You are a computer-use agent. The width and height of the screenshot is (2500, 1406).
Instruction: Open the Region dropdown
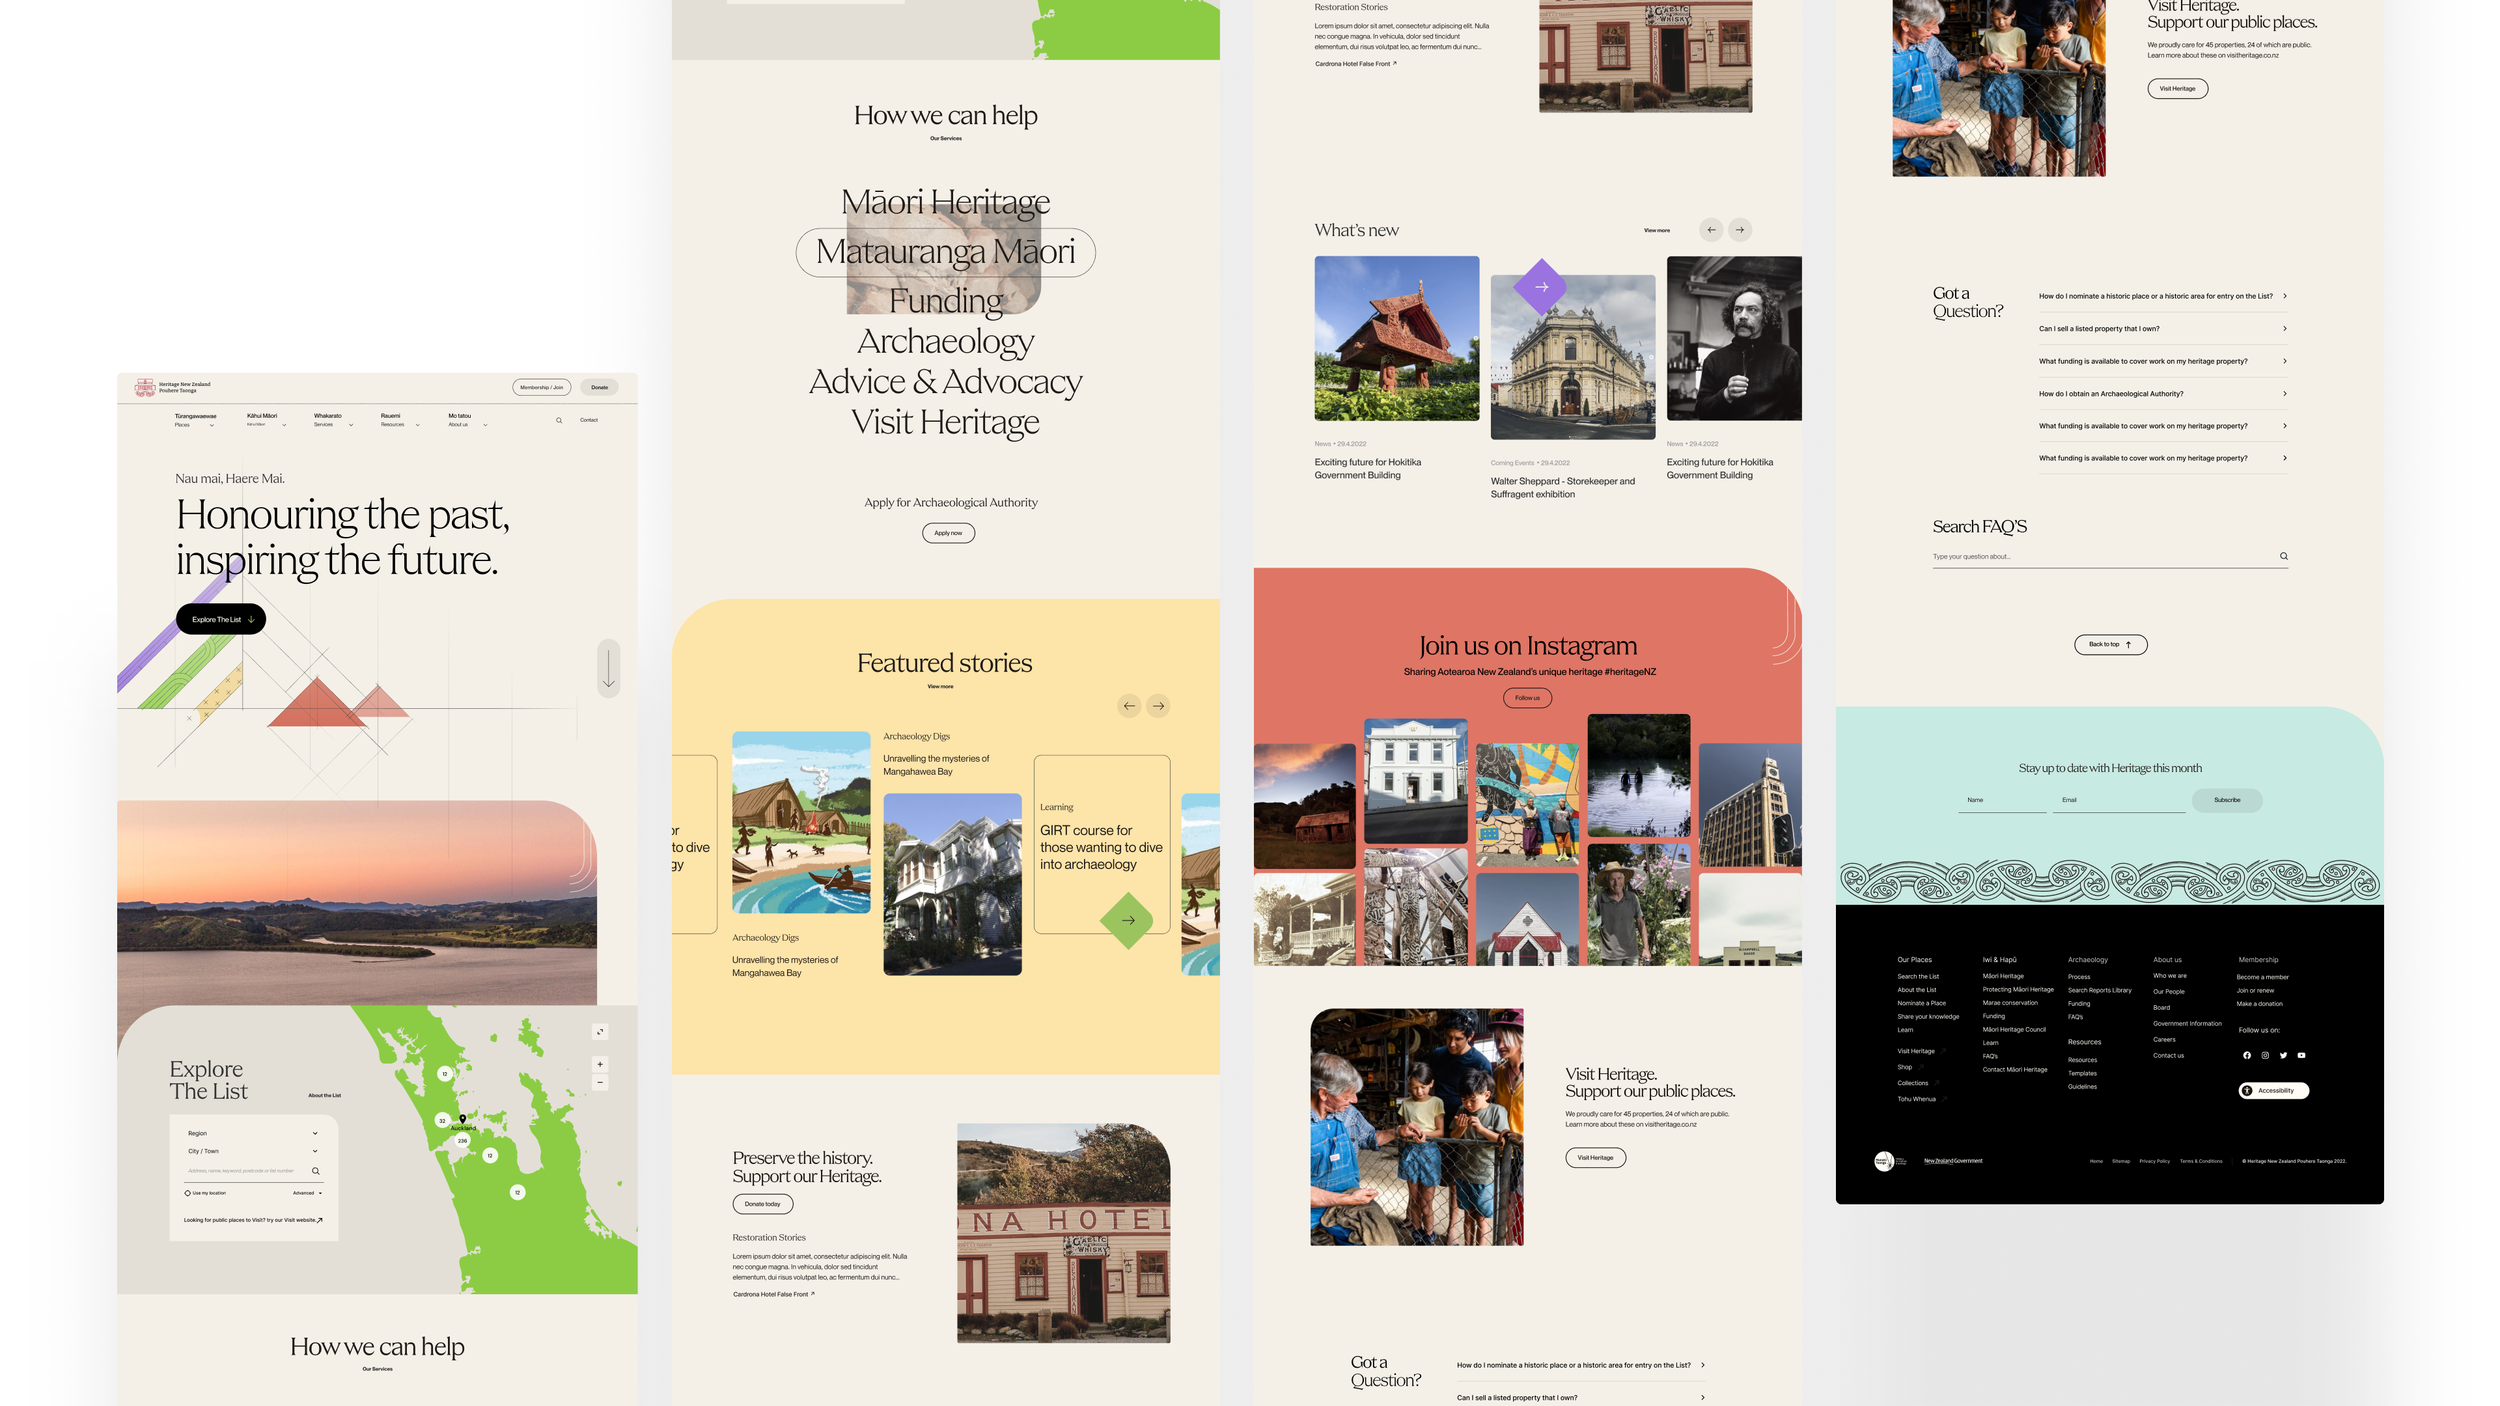[x=252, y=1134]
